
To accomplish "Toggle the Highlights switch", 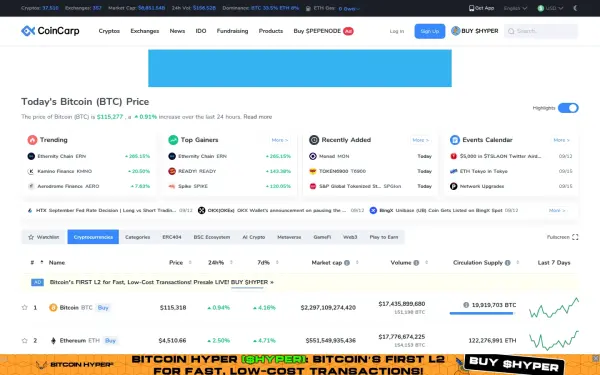I will click(568, 108).
